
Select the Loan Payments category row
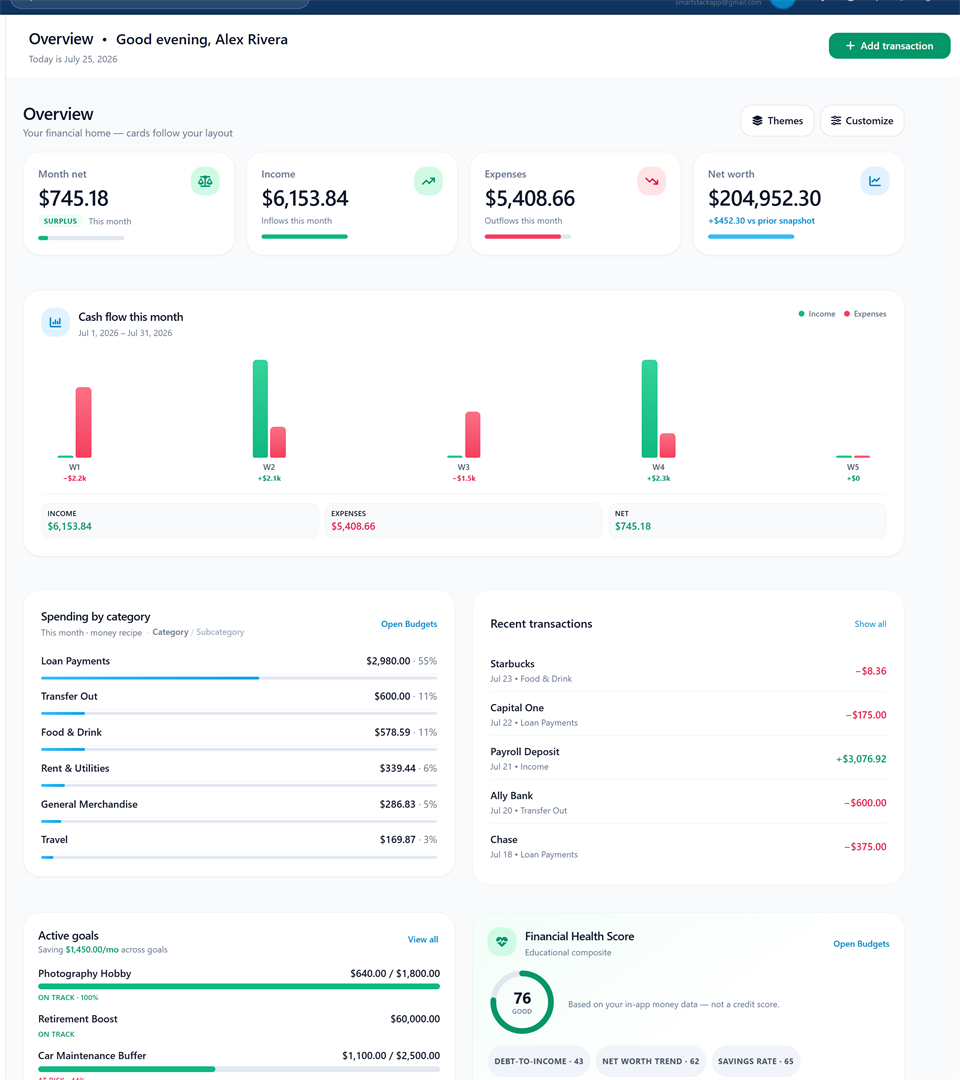pos(239,667)
